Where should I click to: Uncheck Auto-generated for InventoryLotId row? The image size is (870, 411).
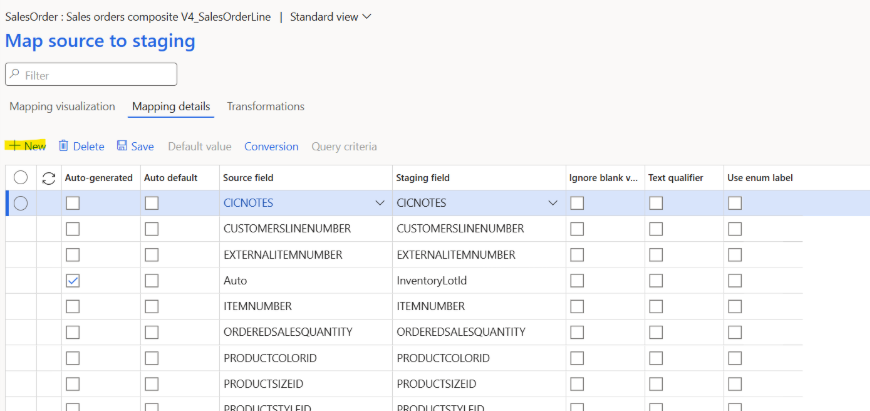(73, 281)
